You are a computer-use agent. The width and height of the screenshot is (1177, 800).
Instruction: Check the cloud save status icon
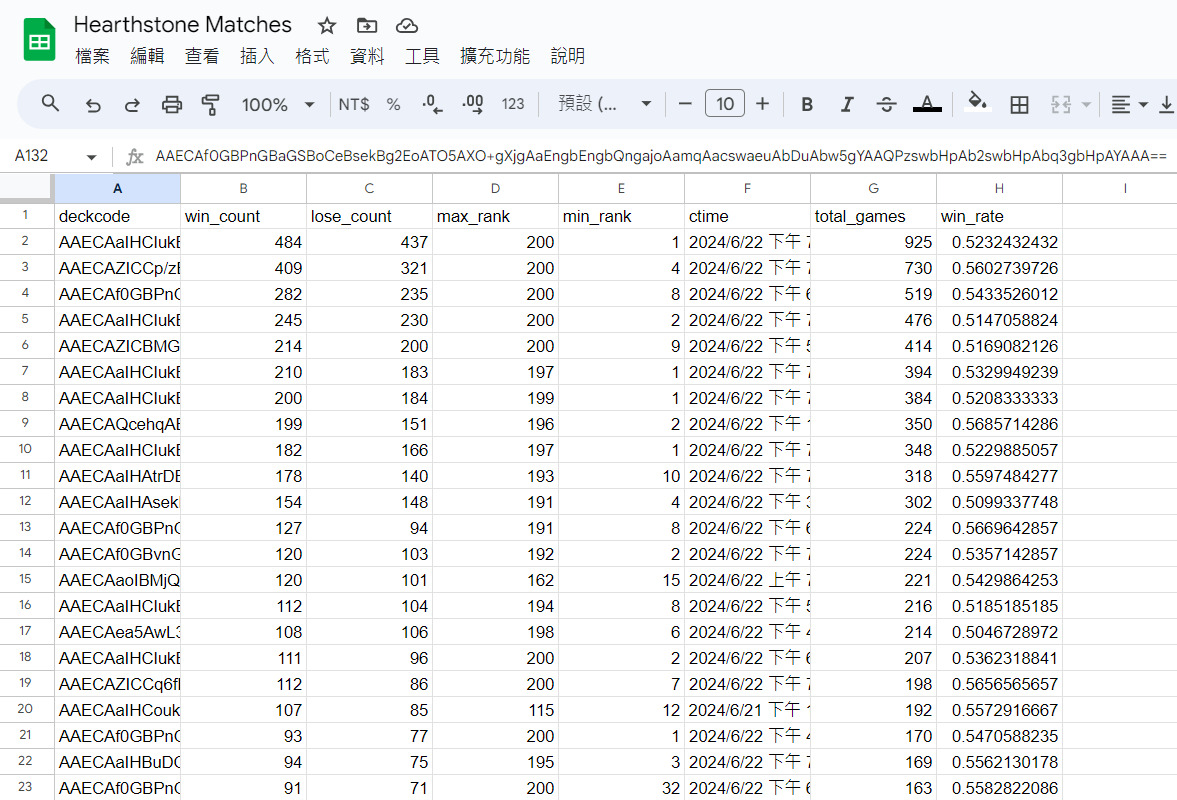coord(407,26)
